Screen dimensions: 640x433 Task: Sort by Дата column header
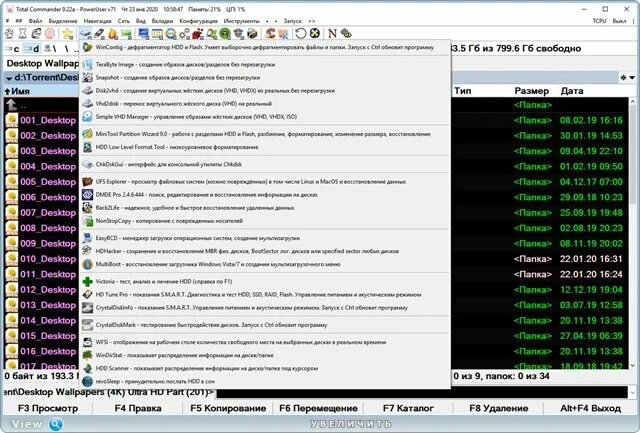click(x=571, y=91)
